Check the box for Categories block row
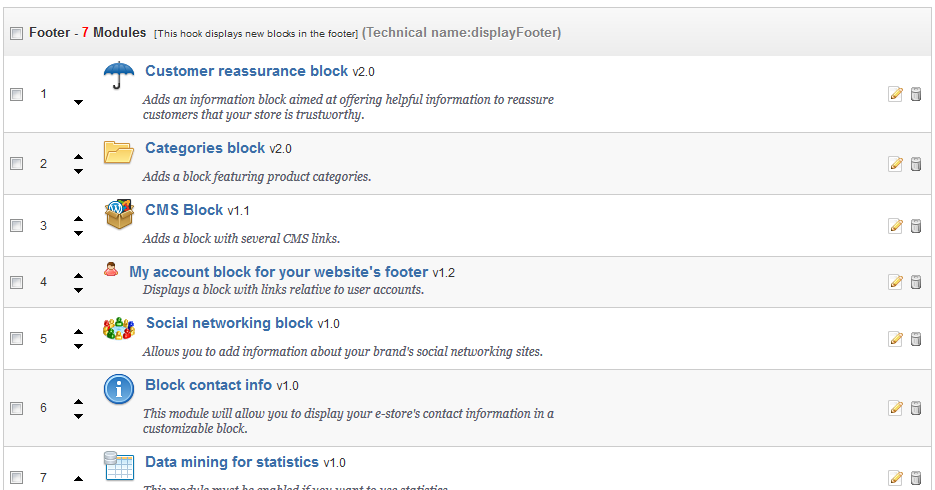The image size is (935, 490). 16,164
